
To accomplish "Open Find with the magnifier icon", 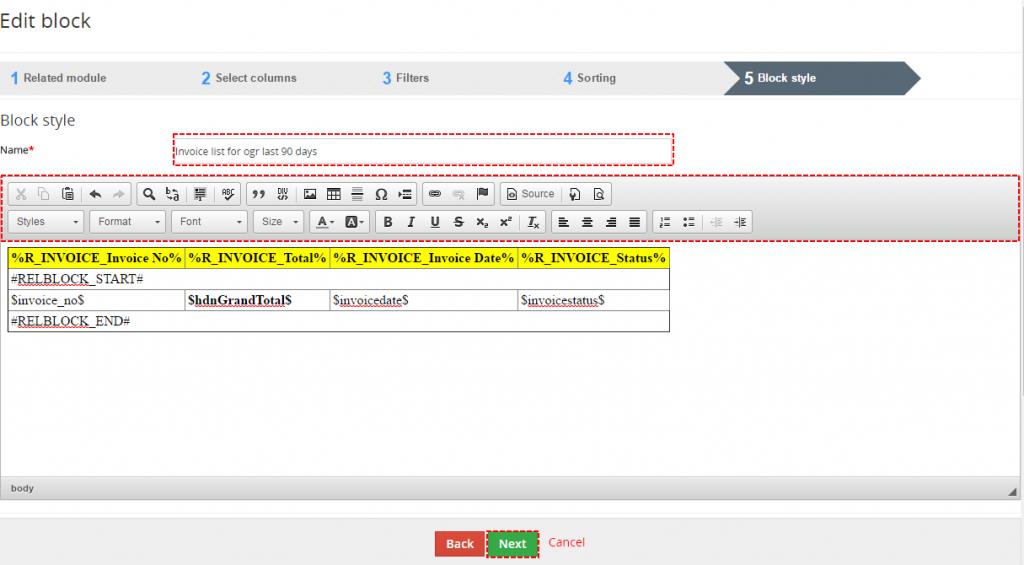I will [148, 194].
